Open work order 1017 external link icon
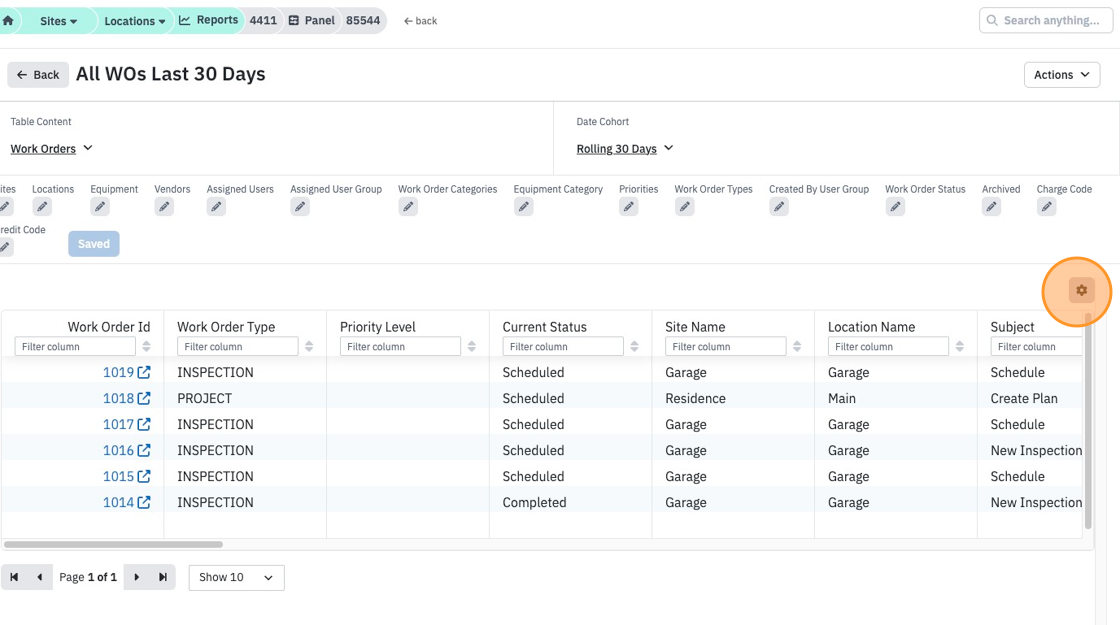Image resolution: width=1120 pixels, height=625 pixels. pos(144,424)
